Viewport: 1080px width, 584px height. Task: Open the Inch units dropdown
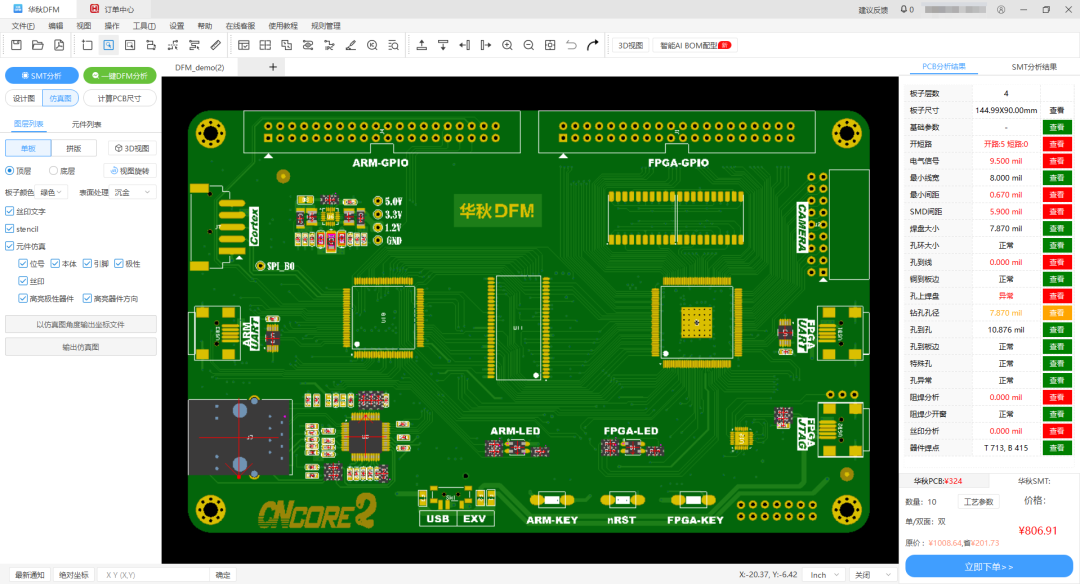point(824,575)
